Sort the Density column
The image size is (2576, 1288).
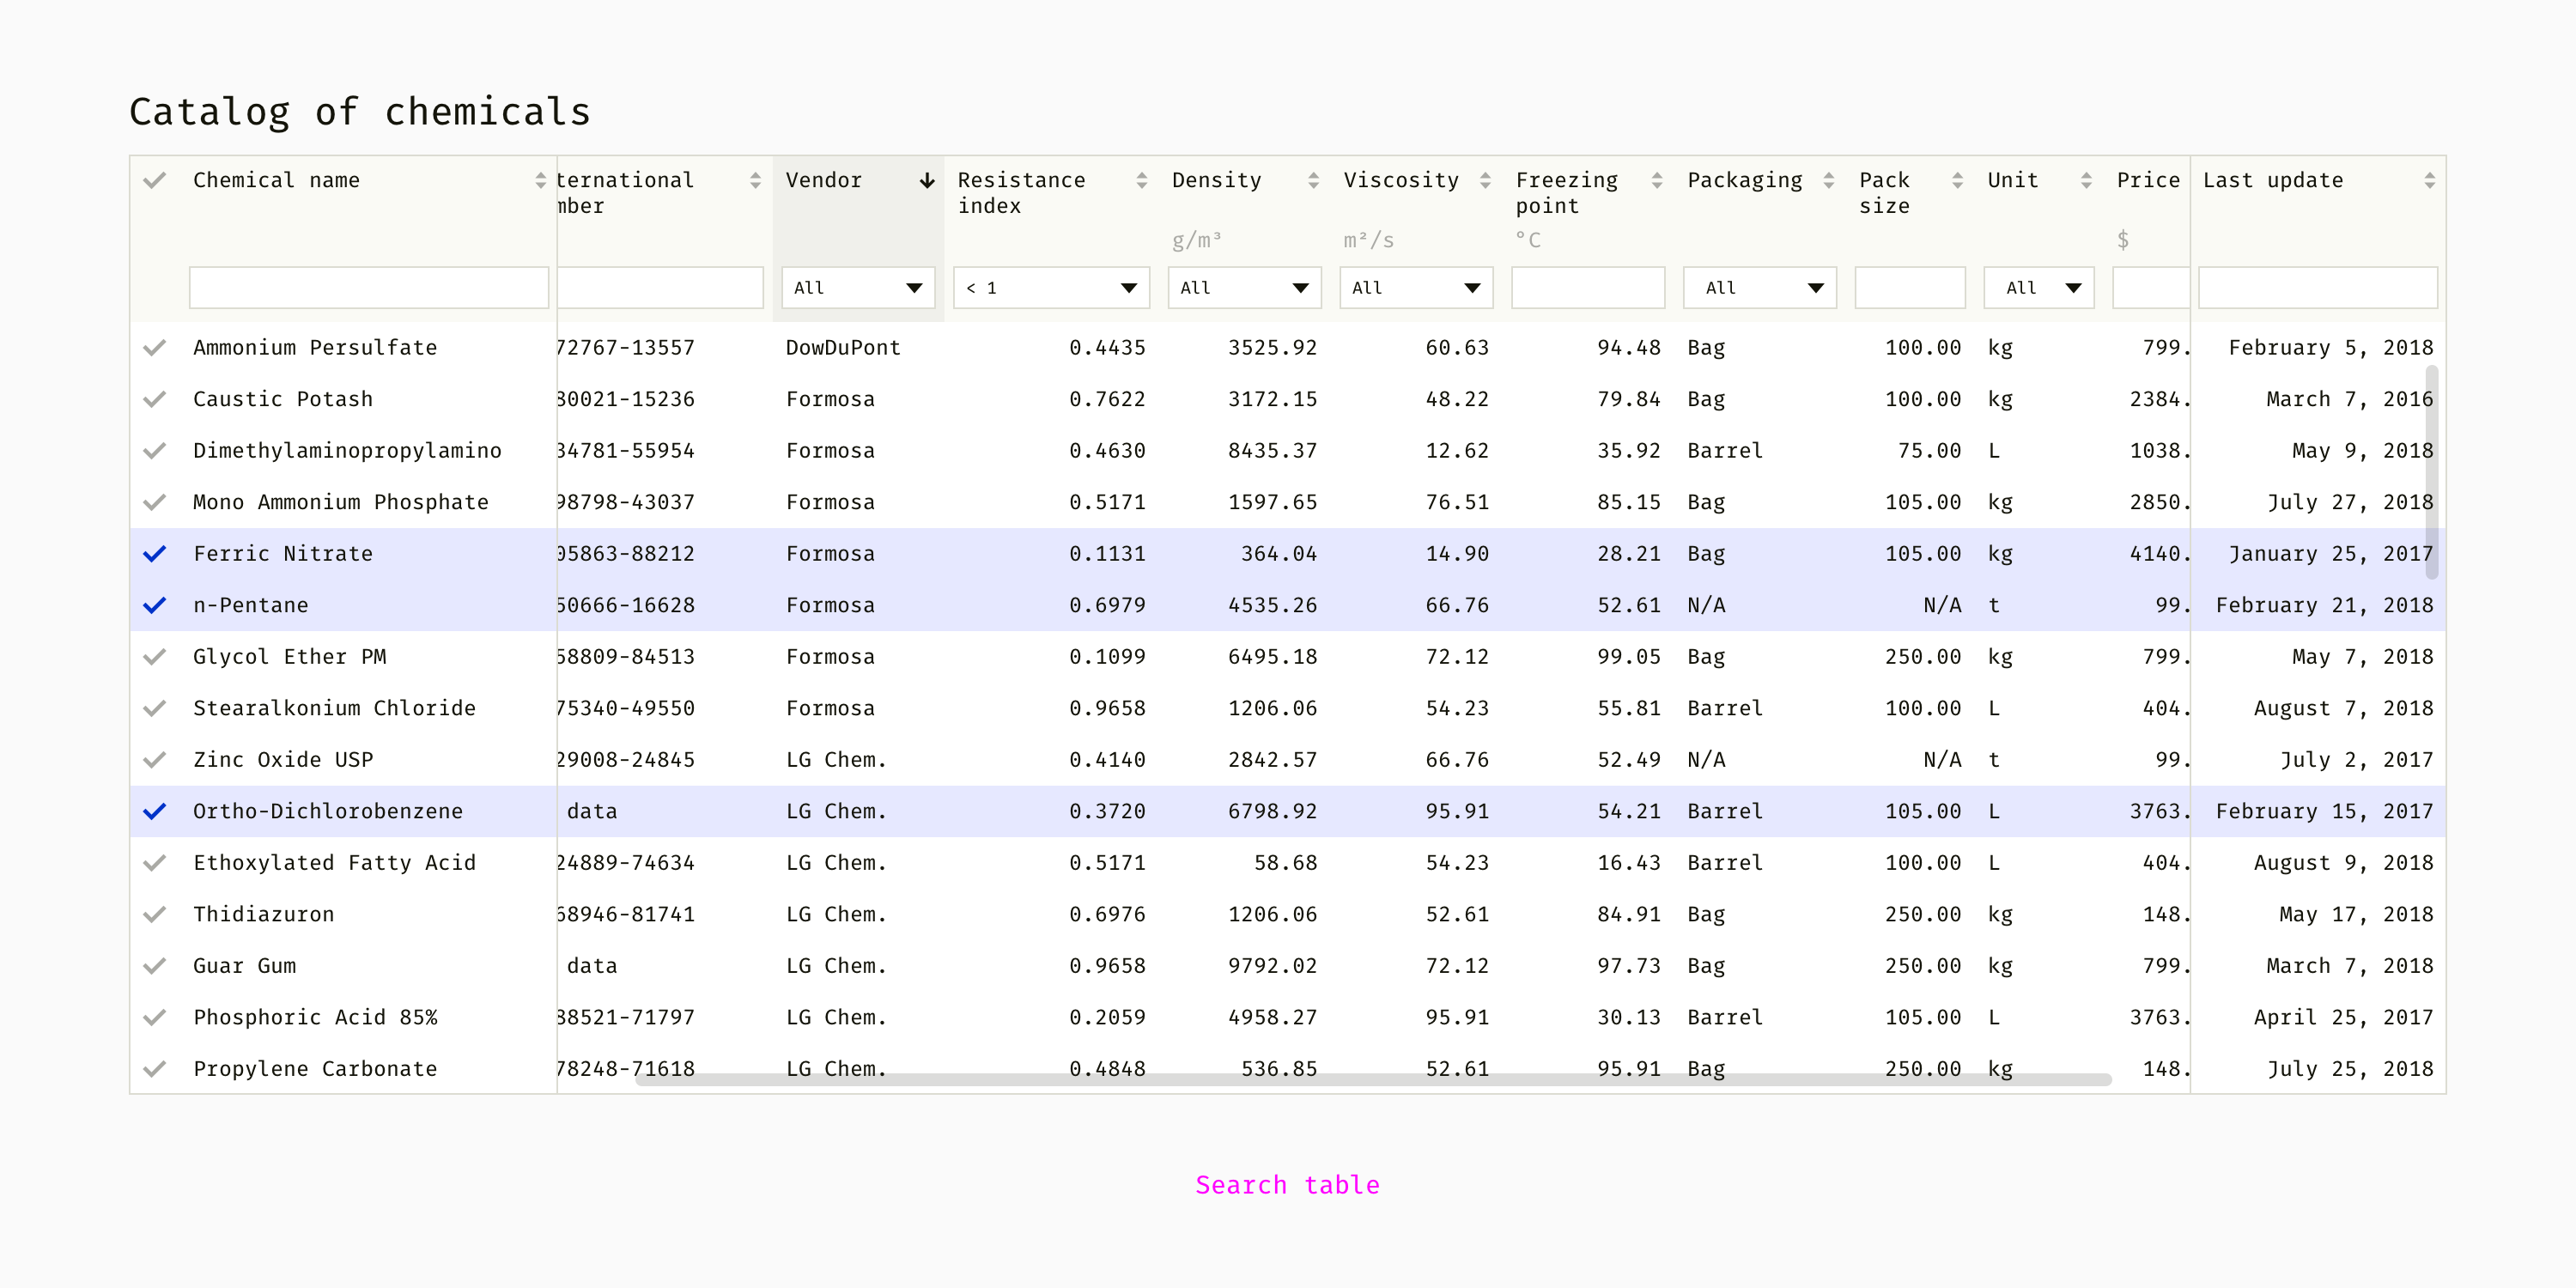coord(1313,180)
